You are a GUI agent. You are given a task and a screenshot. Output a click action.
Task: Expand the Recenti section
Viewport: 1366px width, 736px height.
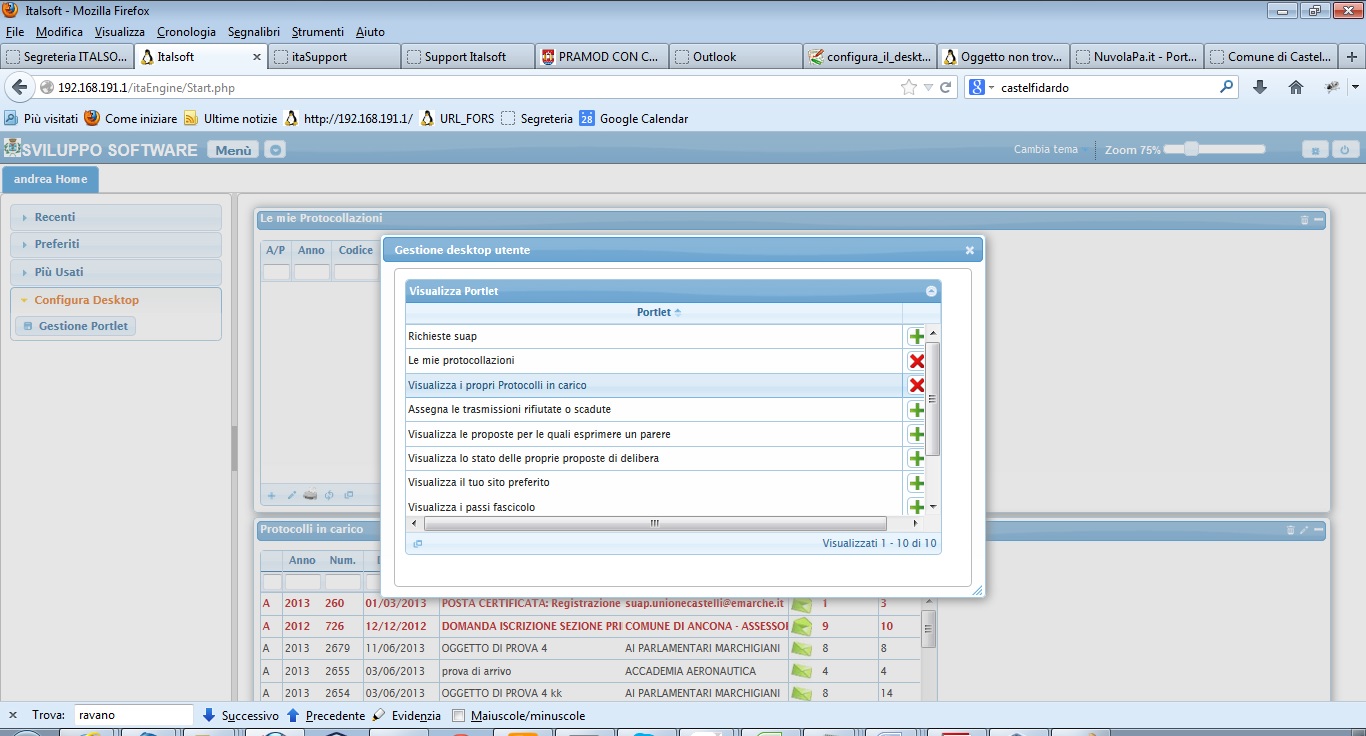click(x=55, y=217)
